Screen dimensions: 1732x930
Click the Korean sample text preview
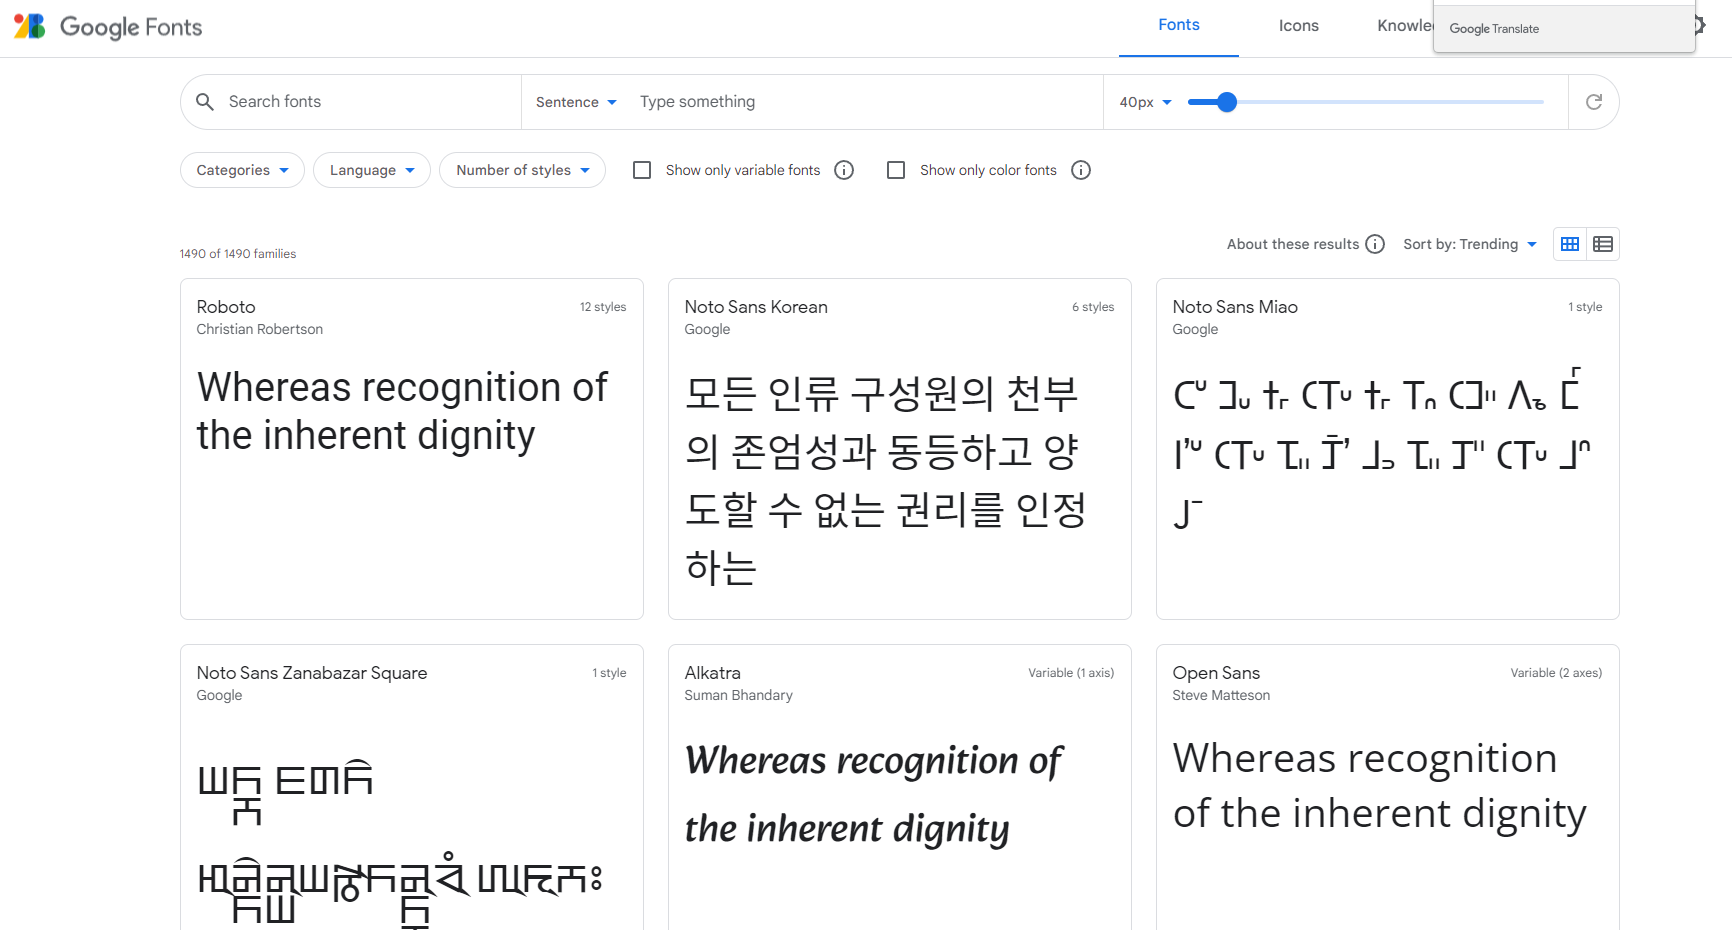click(886, 480)
